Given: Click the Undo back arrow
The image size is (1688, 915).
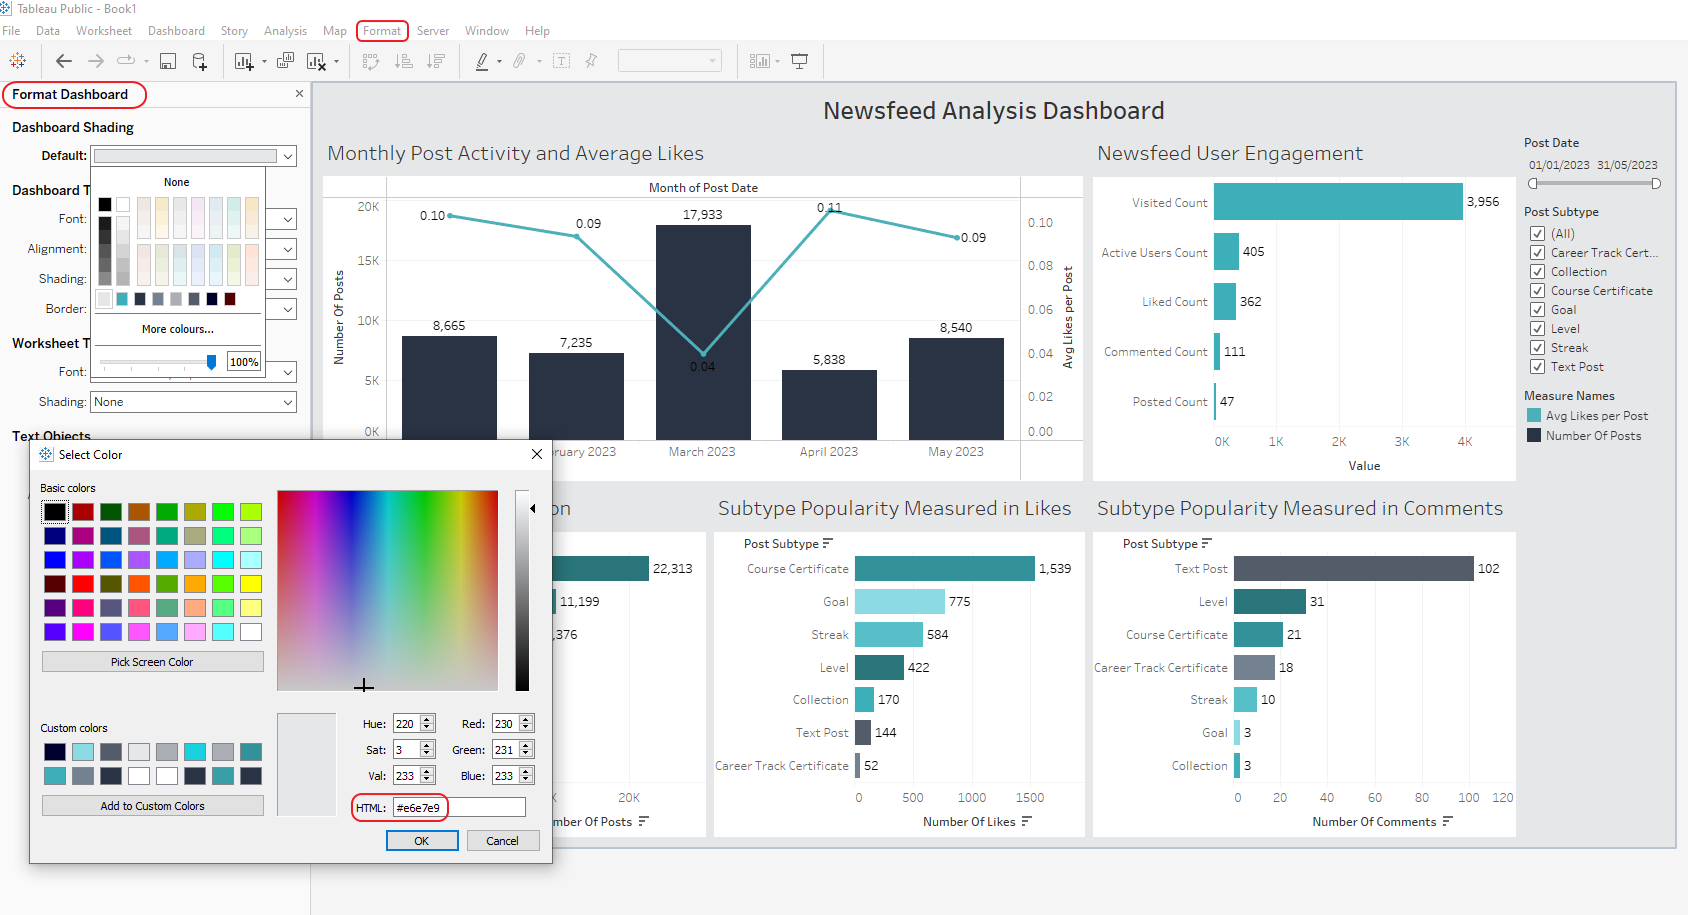Looking at the screenshot, I should click(x=64, y=61).
